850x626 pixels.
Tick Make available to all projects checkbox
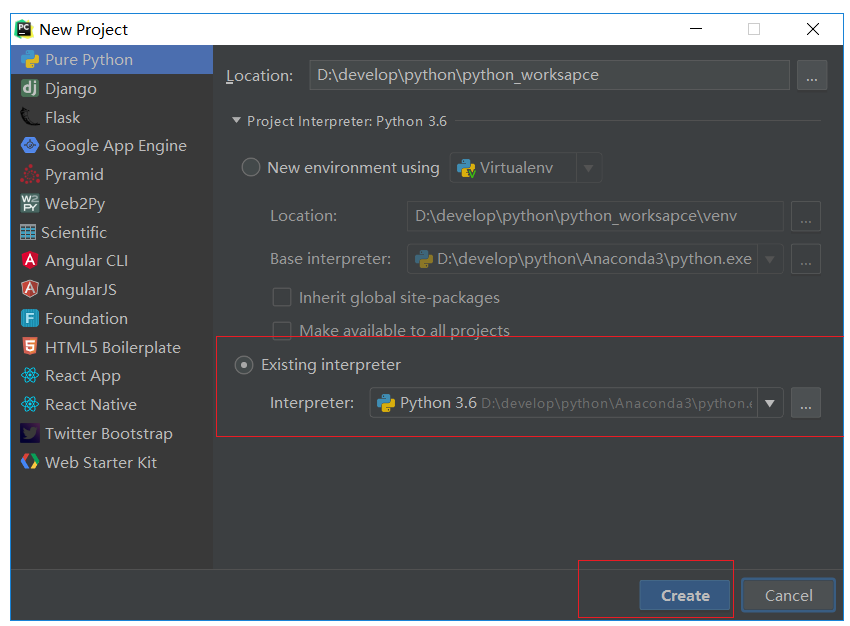point(282,330)
